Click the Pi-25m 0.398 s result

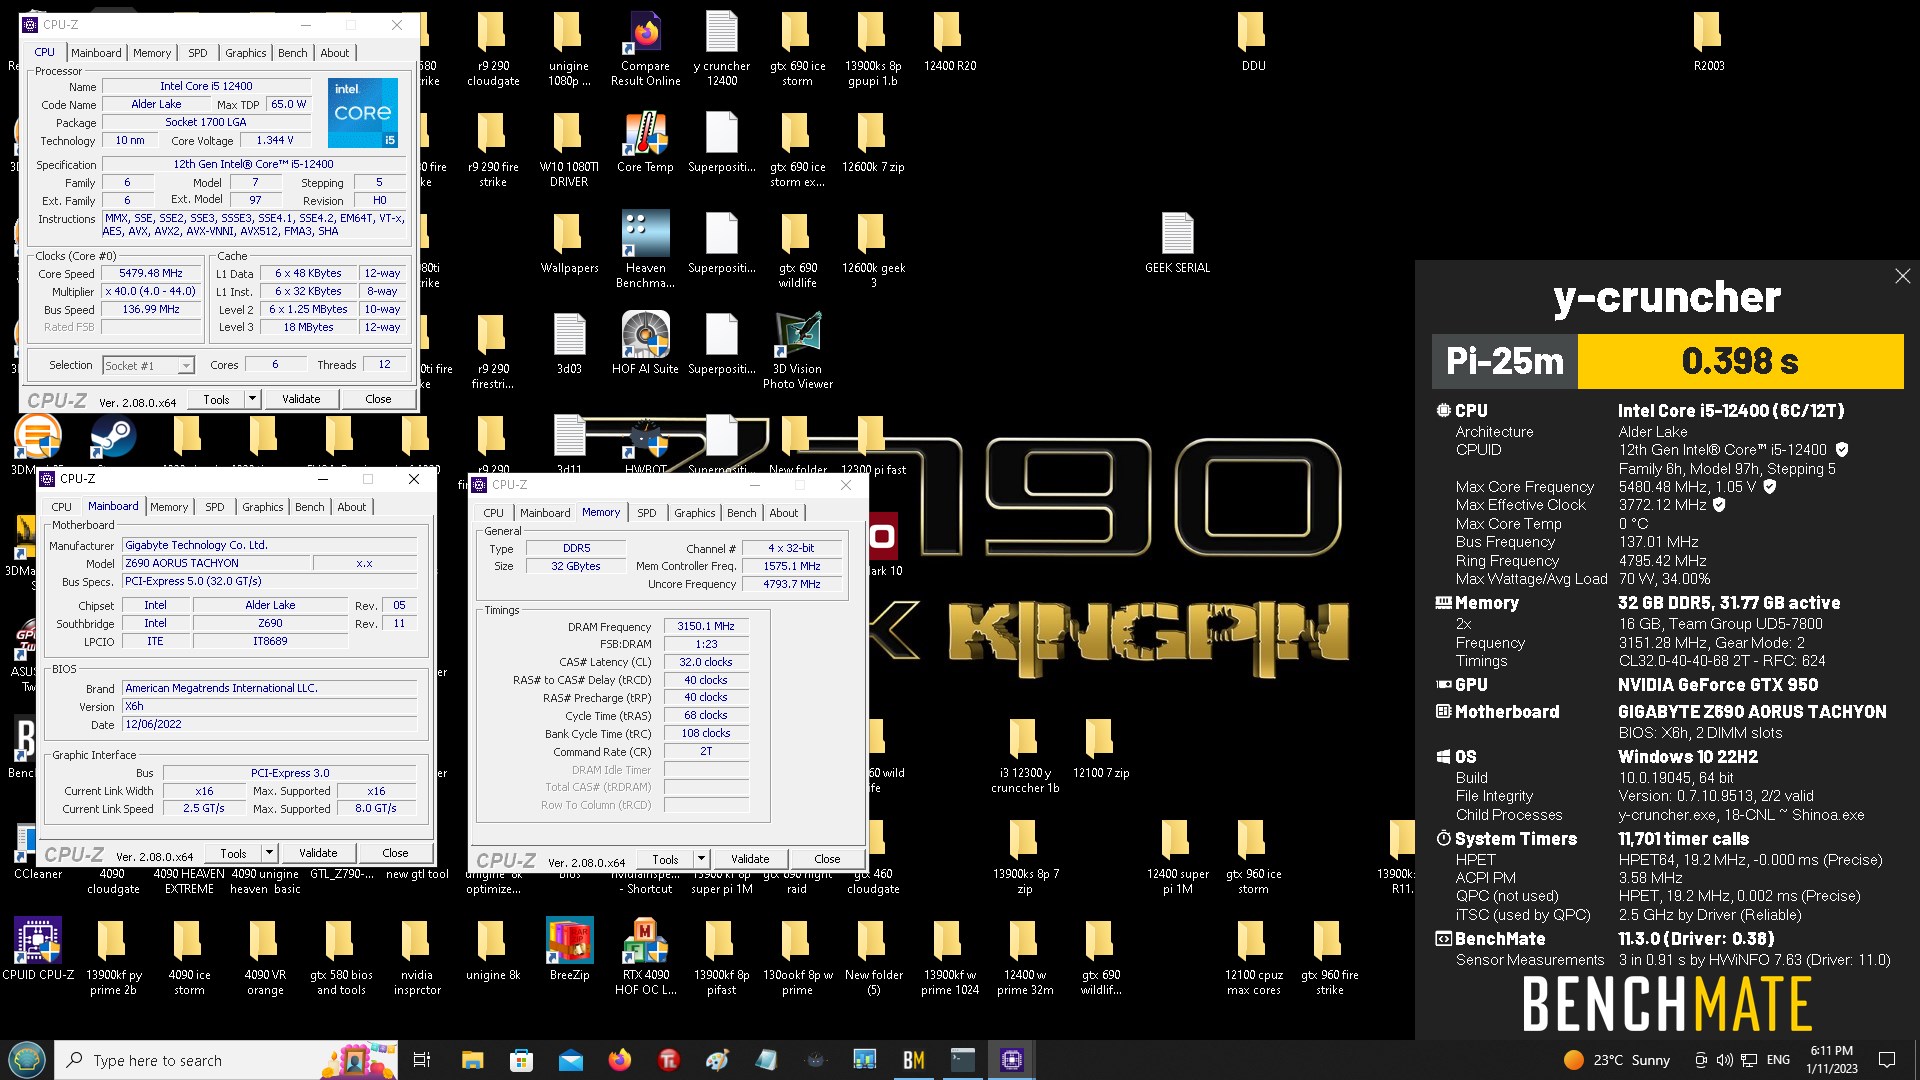click(x=1667, y=361)
